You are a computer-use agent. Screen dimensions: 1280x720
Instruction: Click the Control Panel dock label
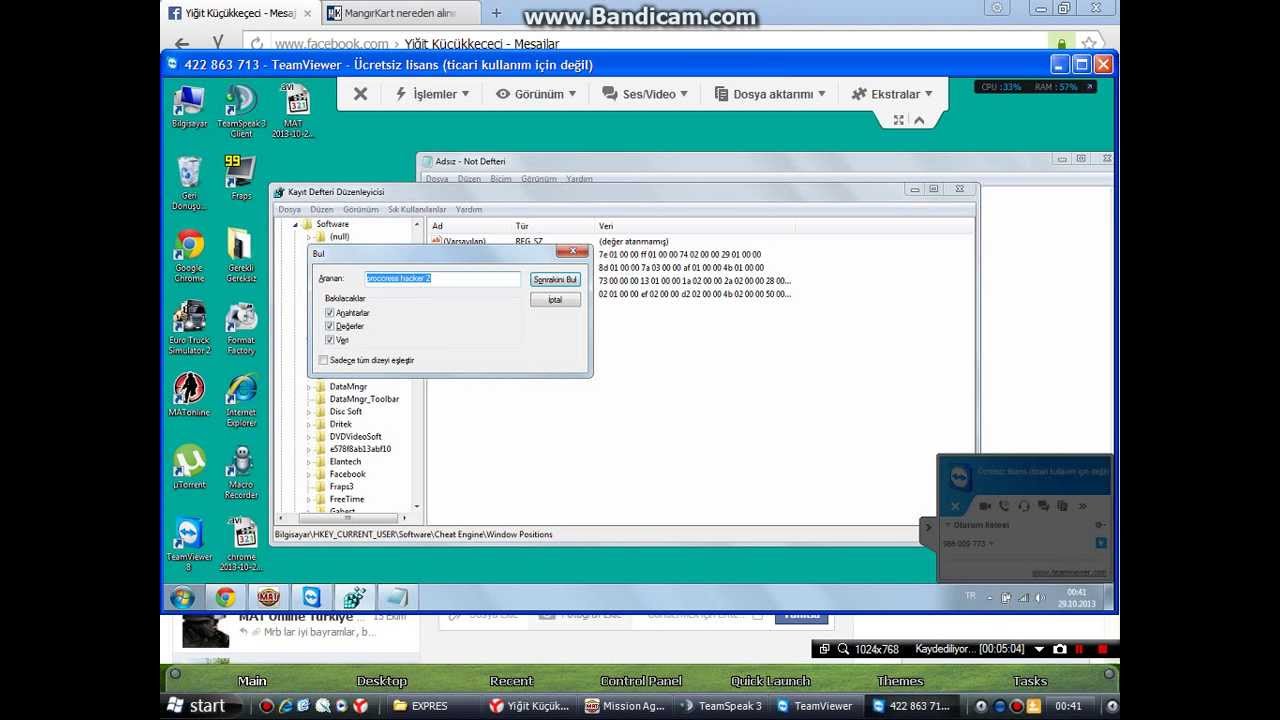click(x=641, y=681)
